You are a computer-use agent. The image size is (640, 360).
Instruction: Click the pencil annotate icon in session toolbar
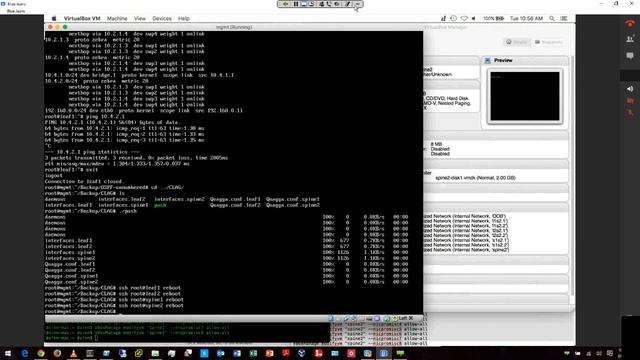[x=348, y=4]
